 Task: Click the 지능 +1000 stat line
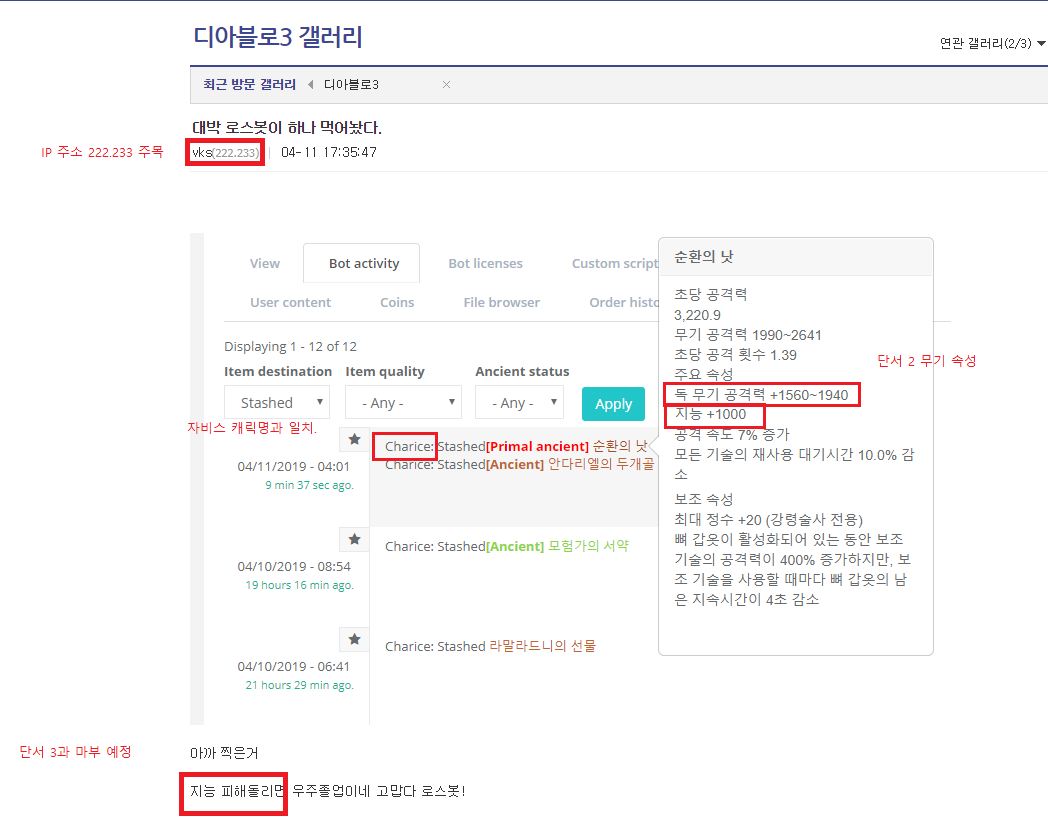710,415
